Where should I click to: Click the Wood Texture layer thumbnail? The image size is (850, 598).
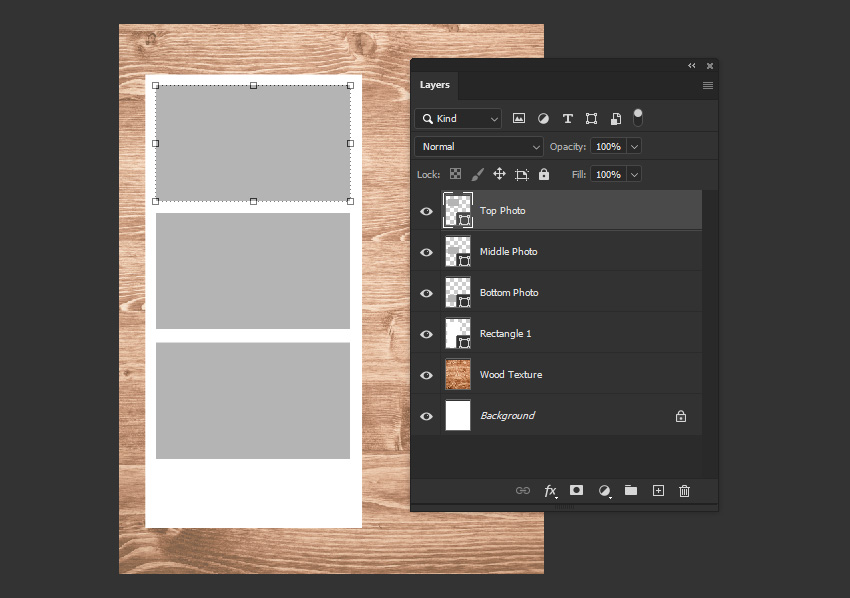pos(458,374)
